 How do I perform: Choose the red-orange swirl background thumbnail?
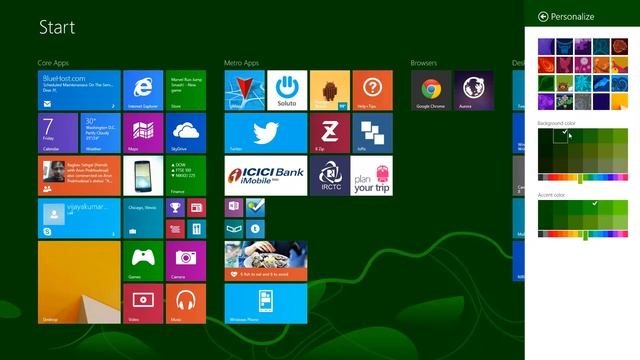pyautogui.click(x=546, y=65)
